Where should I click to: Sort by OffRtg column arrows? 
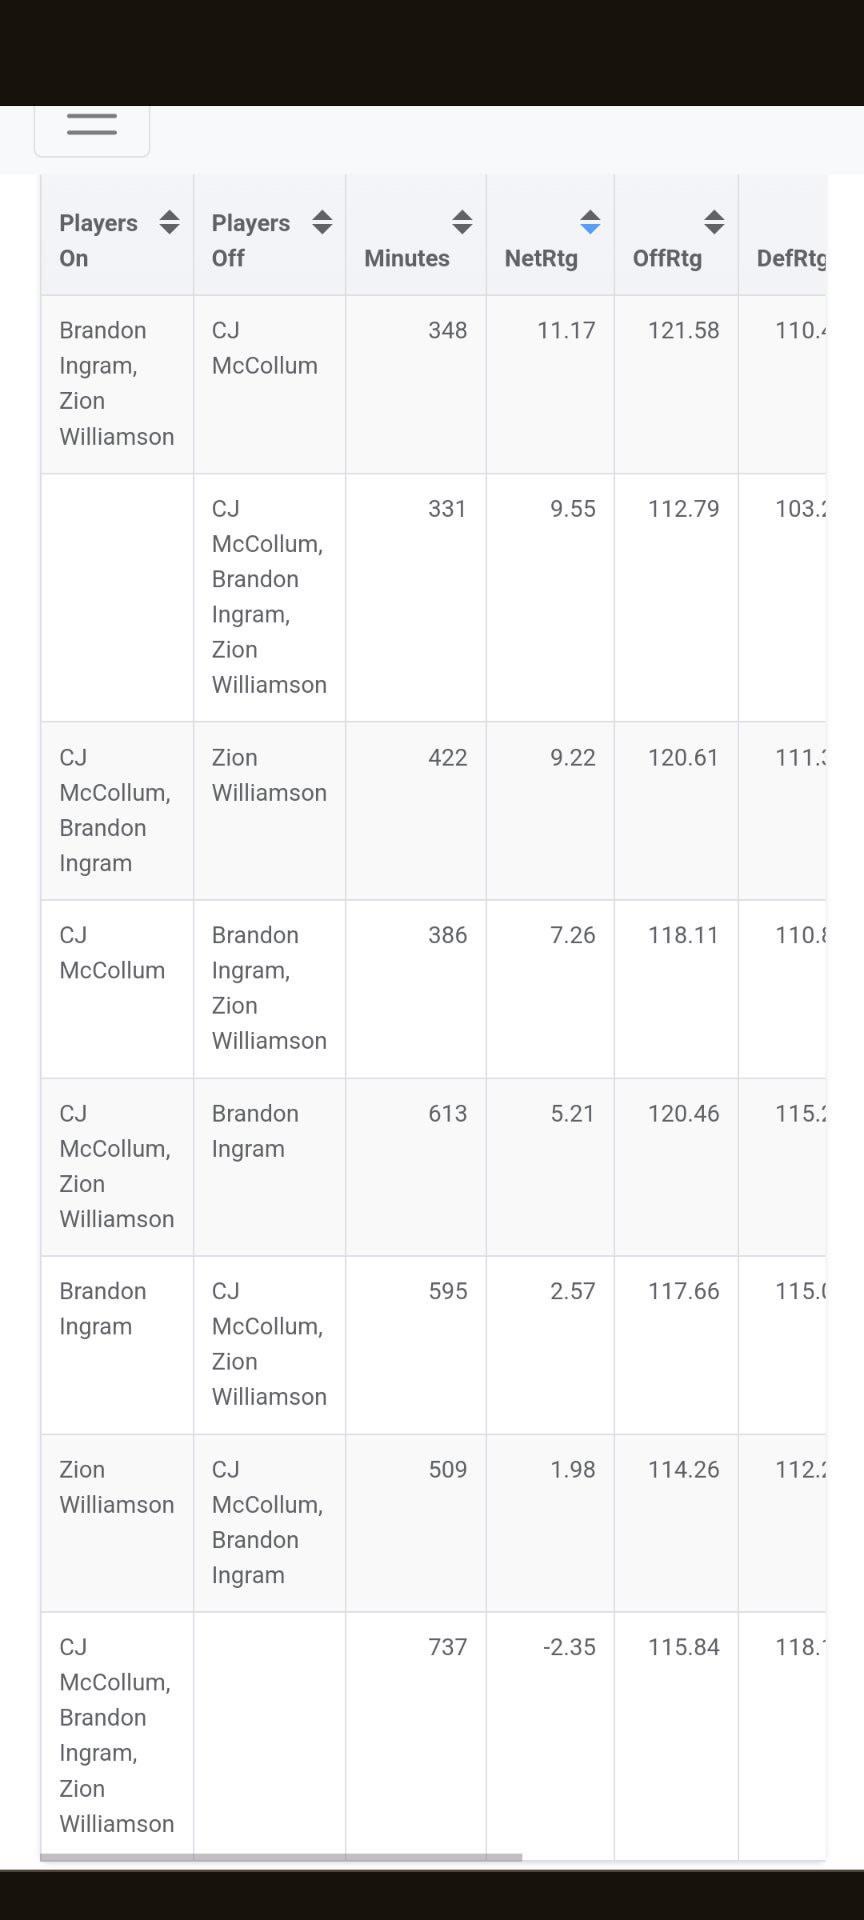coord(714,222)
